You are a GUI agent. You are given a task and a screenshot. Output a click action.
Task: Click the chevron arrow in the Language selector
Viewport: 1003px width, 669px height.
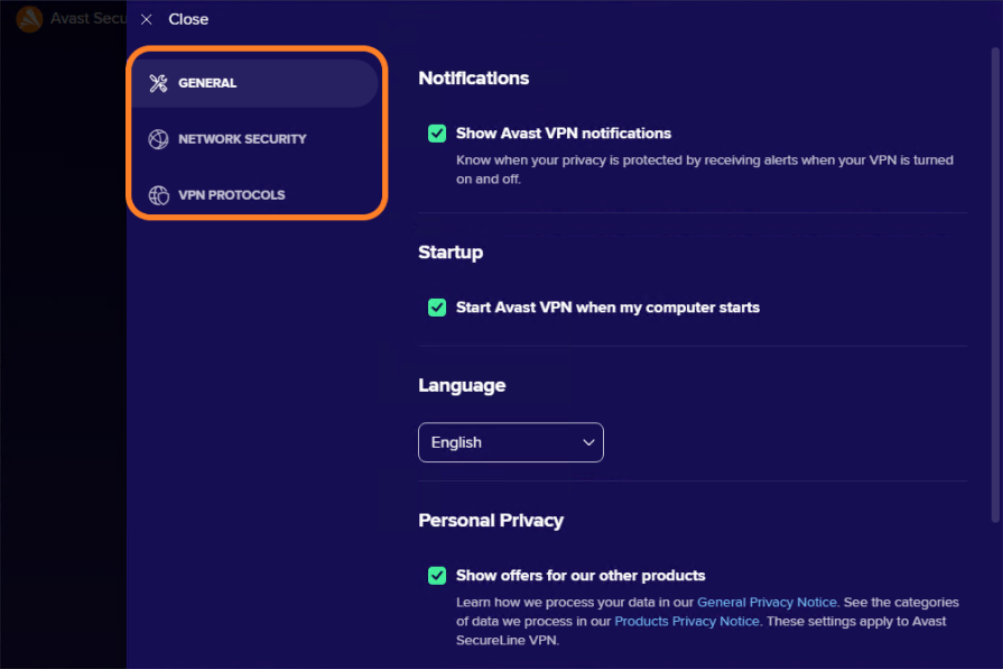click(x=588, y=442)
